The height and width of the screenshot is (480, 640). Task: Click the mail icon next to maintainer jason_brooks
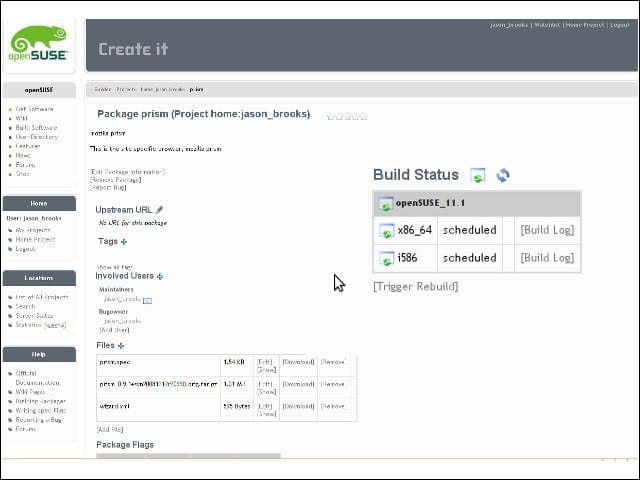(147, 301)
